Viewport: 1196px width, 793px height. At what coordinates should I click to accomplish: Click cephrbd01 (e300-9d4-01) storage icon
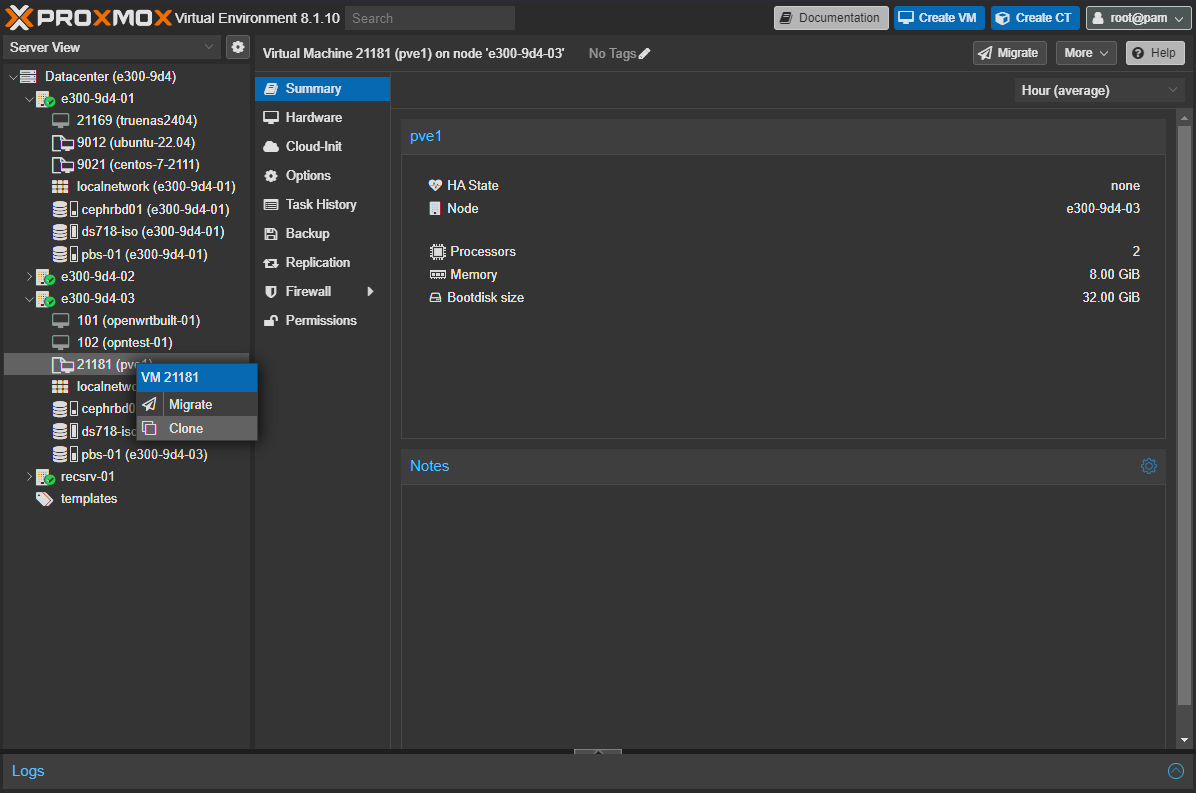65,209
